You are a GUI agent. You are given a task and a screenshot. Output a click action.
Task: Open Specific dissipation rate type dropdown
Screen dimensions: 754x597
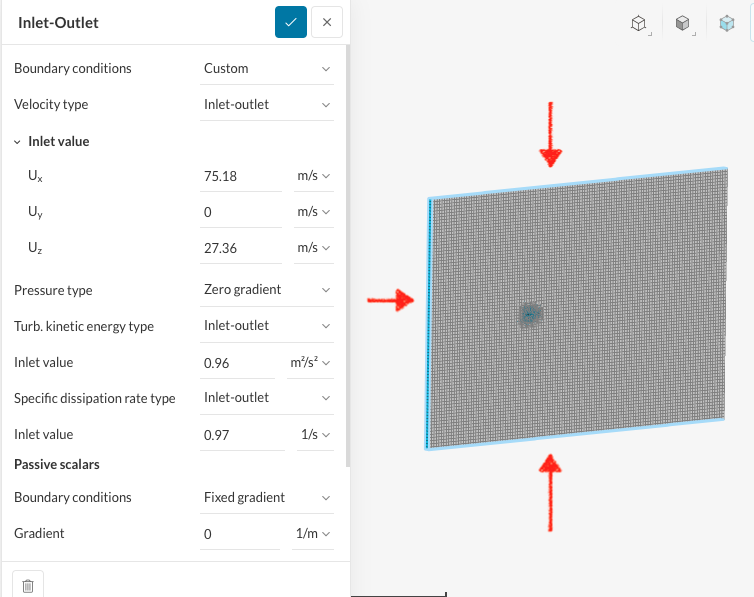point(266,398)
